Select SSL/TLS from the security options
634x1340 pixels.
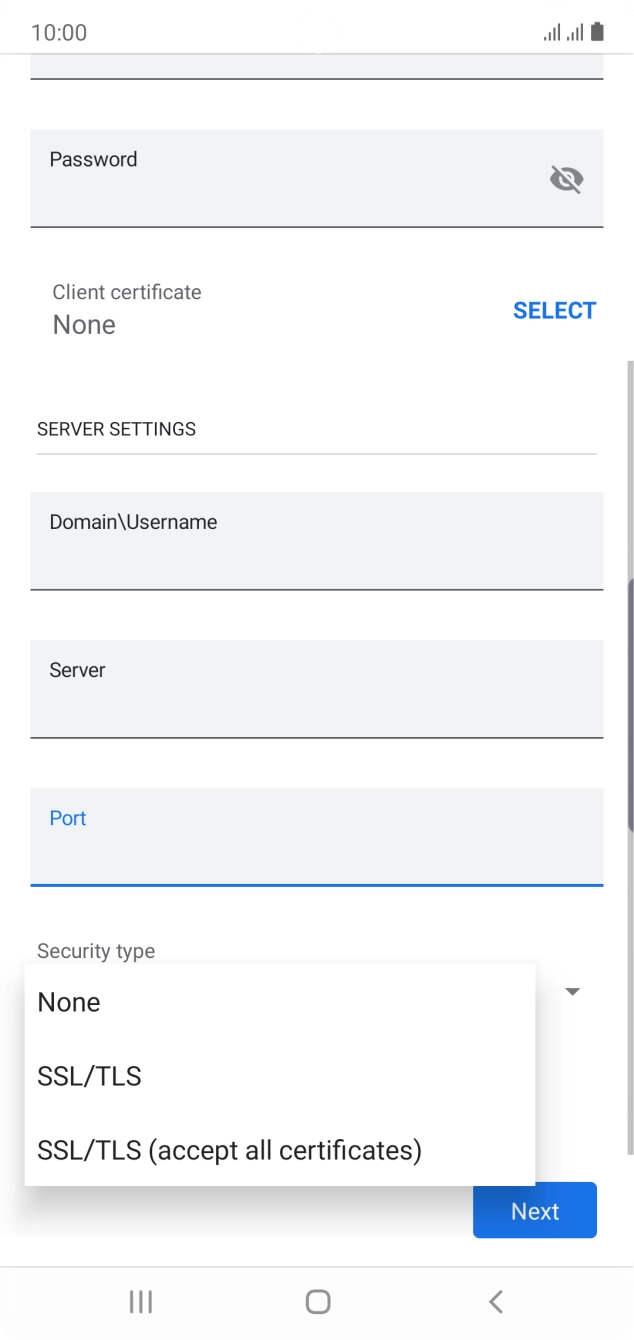tap(89, 1076)
